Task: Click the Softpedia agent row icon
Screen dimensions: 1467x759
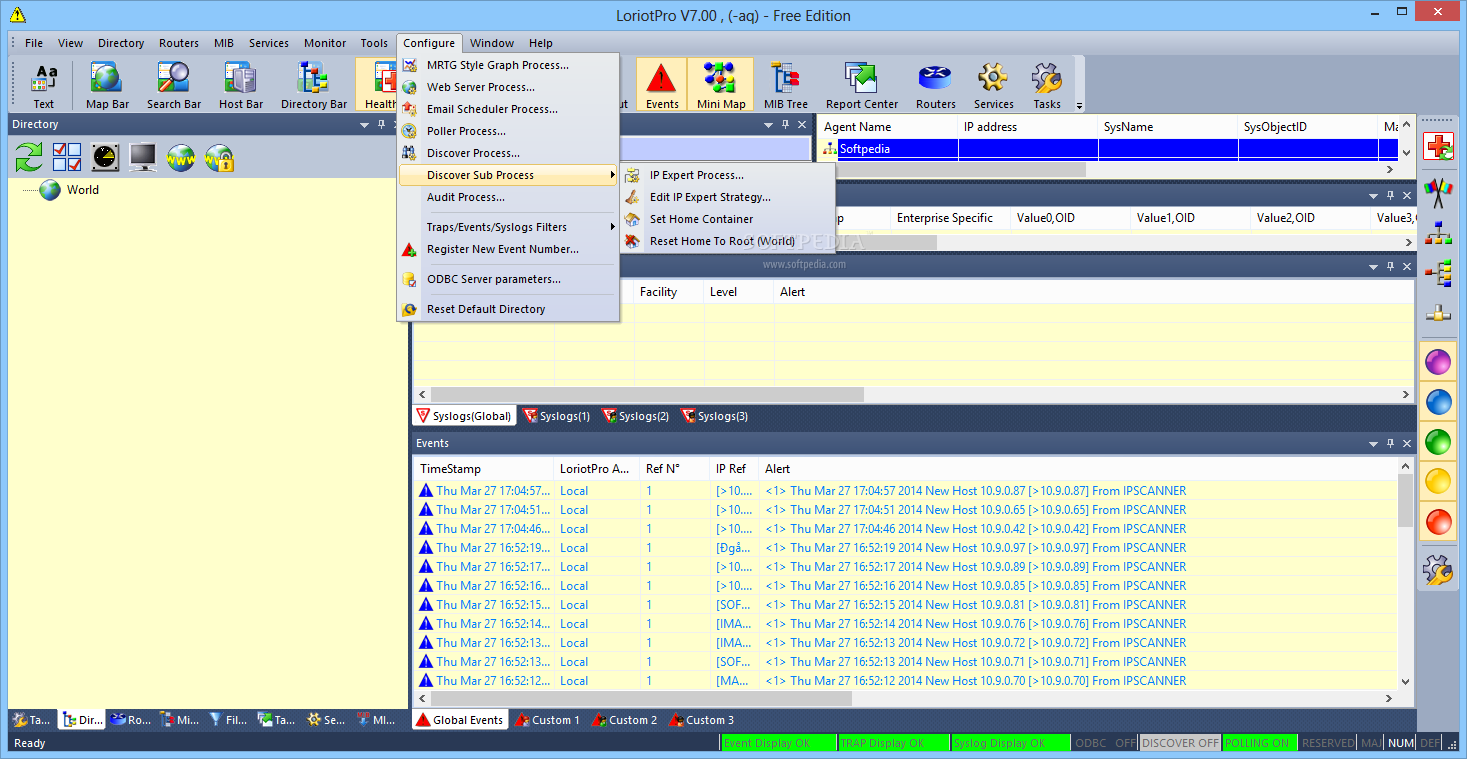Action: click(829, 149)
